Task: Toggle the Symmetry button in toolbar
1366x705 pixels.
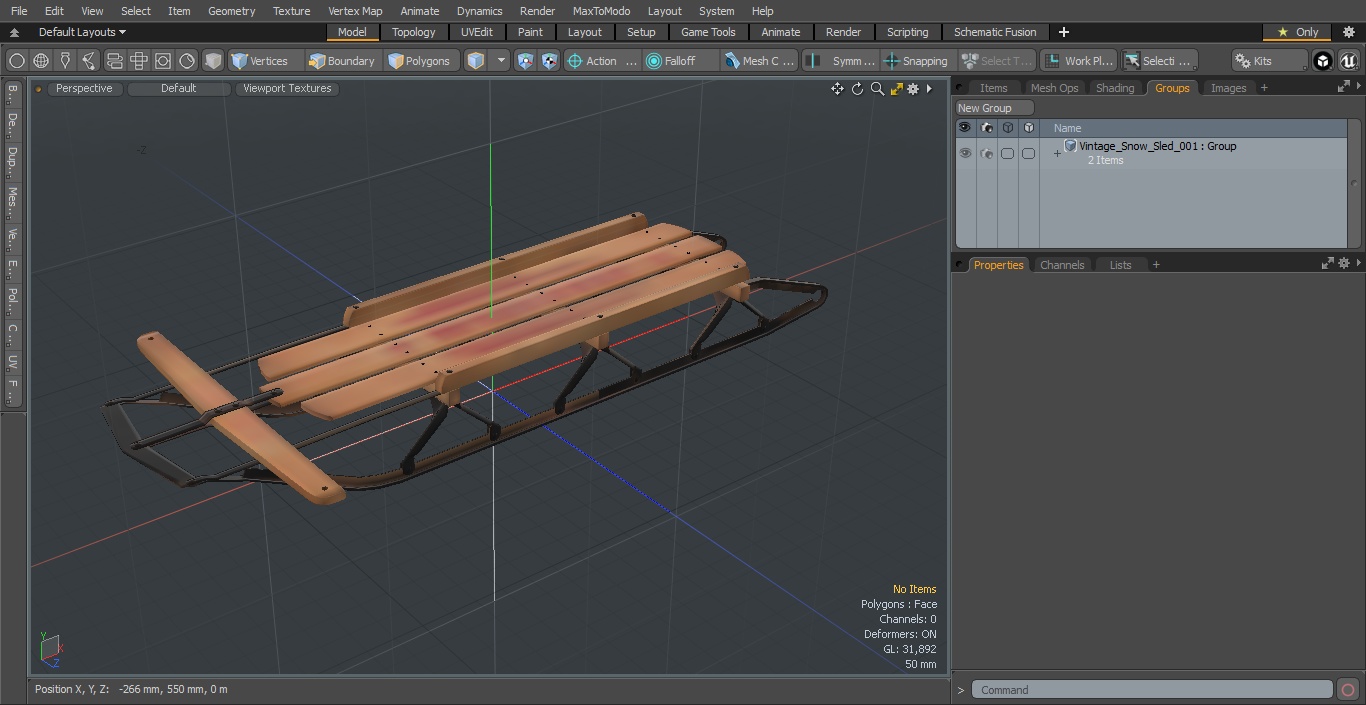Action: 841,61
